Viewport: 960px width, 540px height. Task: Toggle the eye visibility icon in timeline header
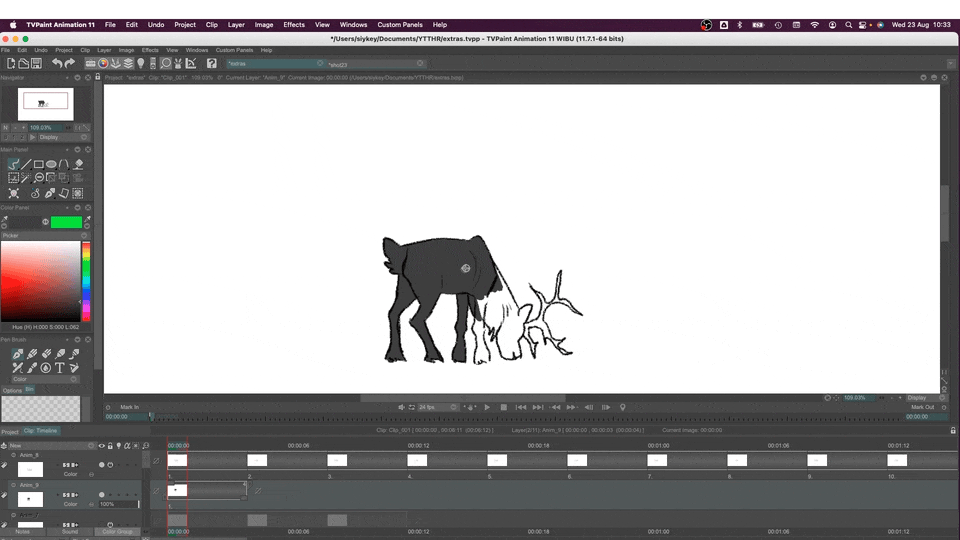pyautogui.click(x=101, y=446)
